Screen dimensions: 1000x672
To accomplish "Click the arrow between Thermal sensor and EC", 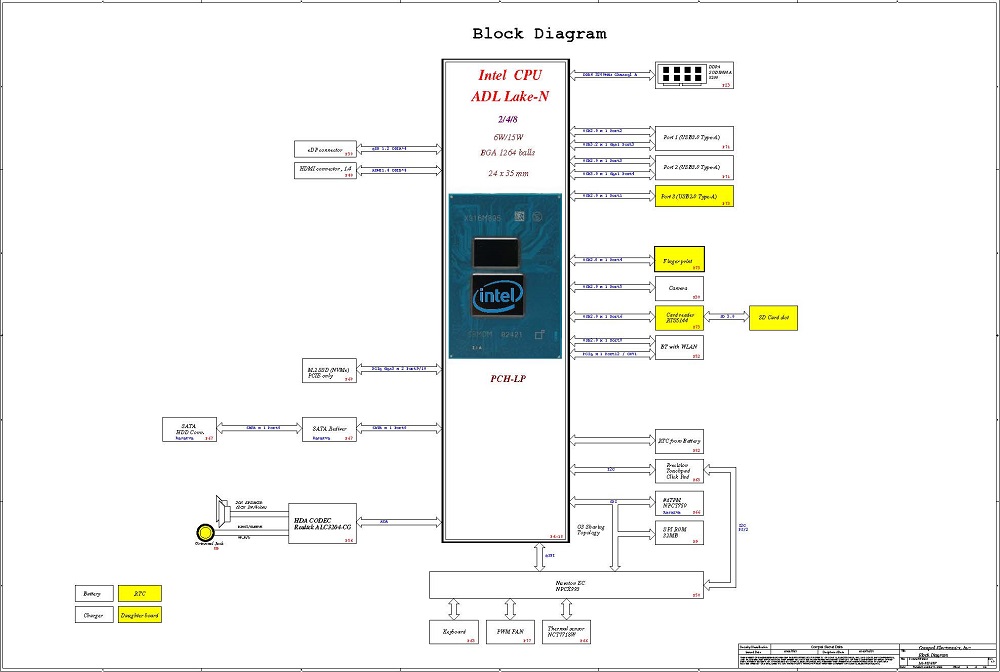I will point(566,610).
